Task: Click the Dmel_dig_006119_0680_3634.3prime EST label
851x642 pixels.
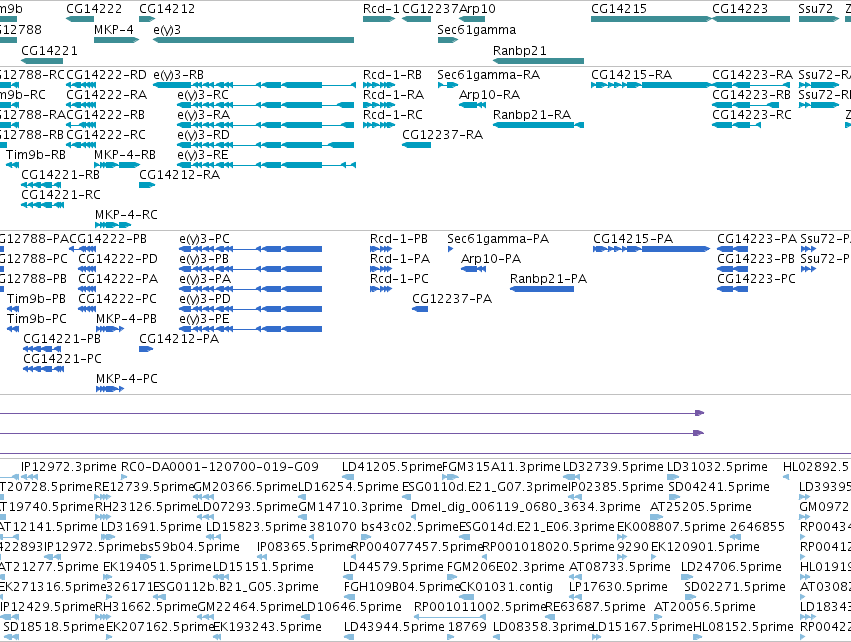Action: tap(526, 507)
